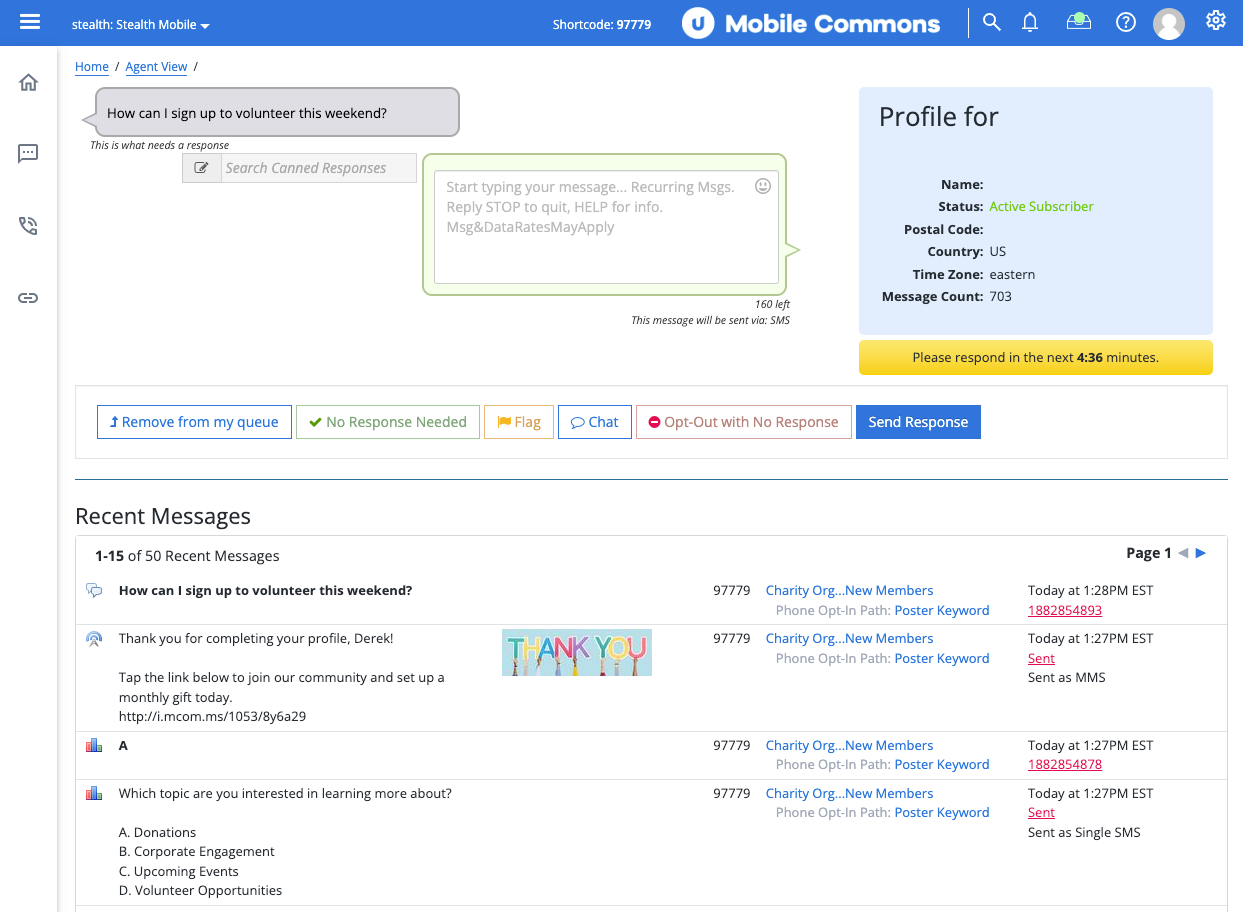Viewport: 1243px width, 912px height.
Task: Open account settings via the gear icon
Action: click(1215, 19)
